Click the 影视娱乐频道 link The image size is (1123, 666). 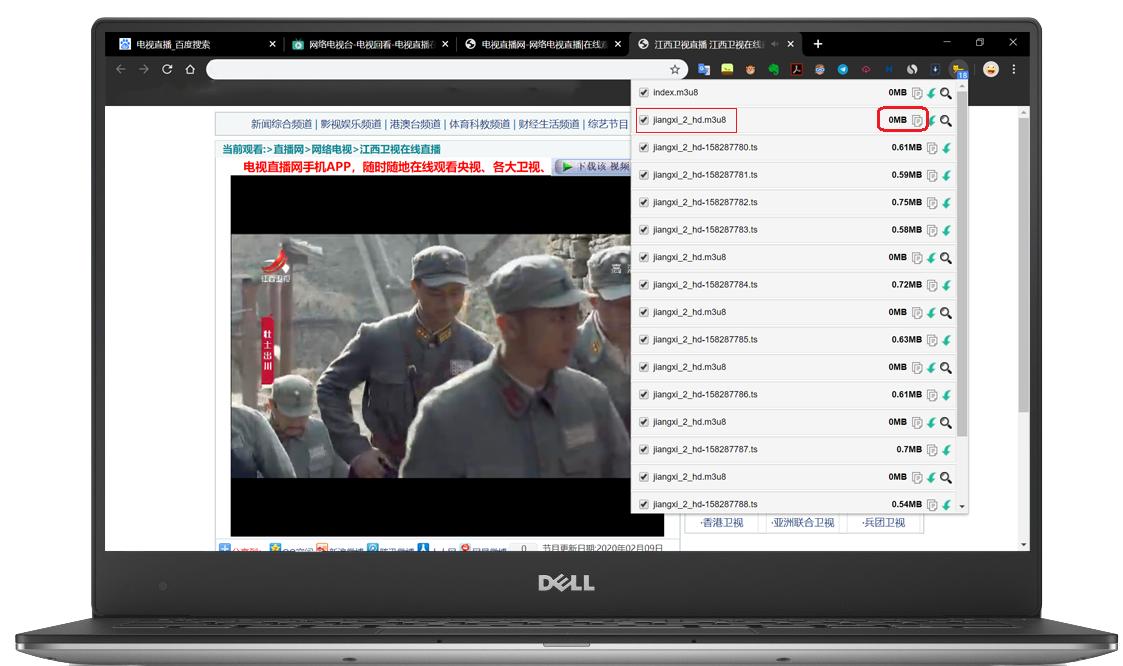coord(351,124)
